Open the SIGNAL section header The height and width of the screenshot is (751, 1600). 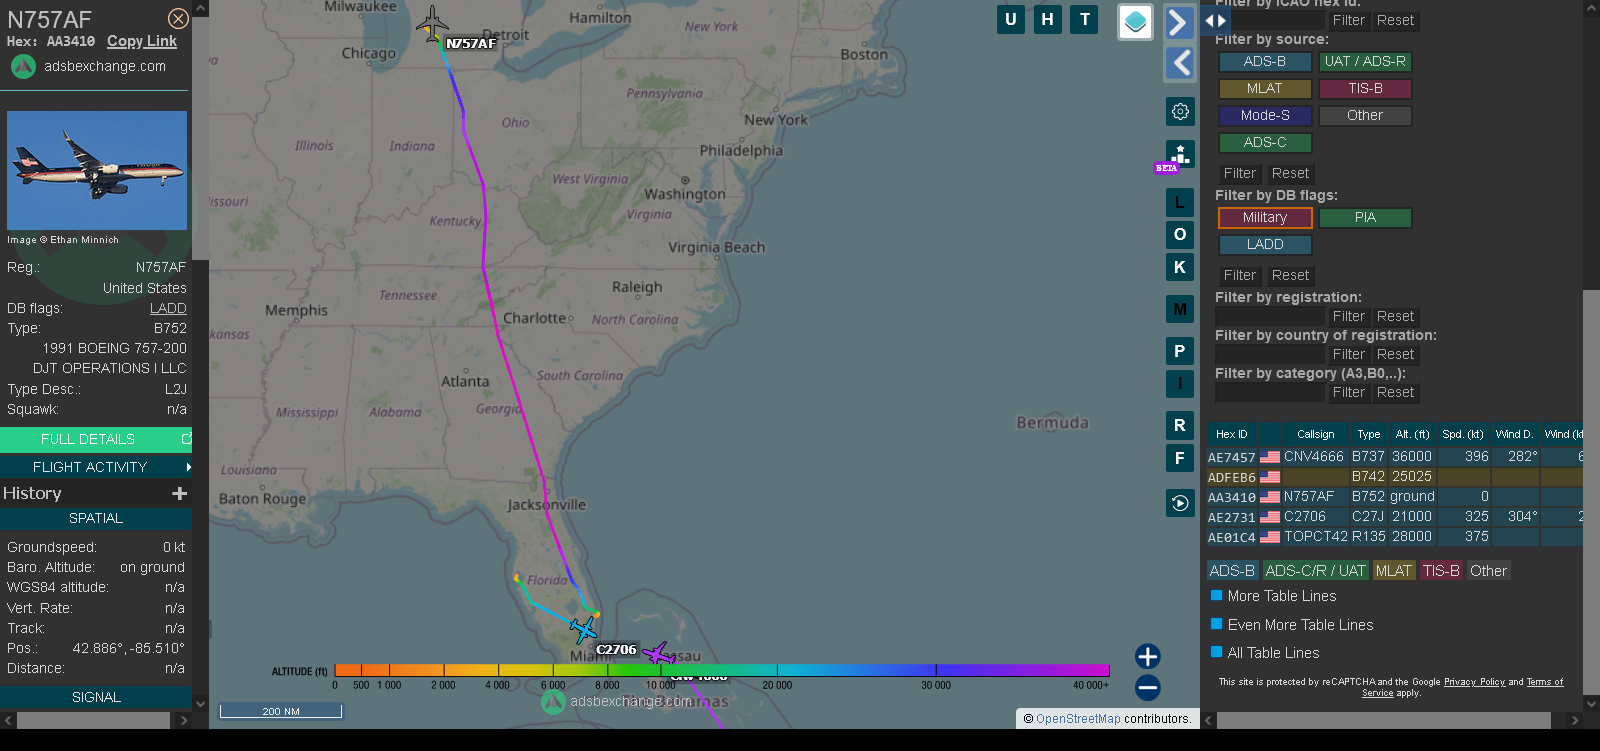coord(96,697)
